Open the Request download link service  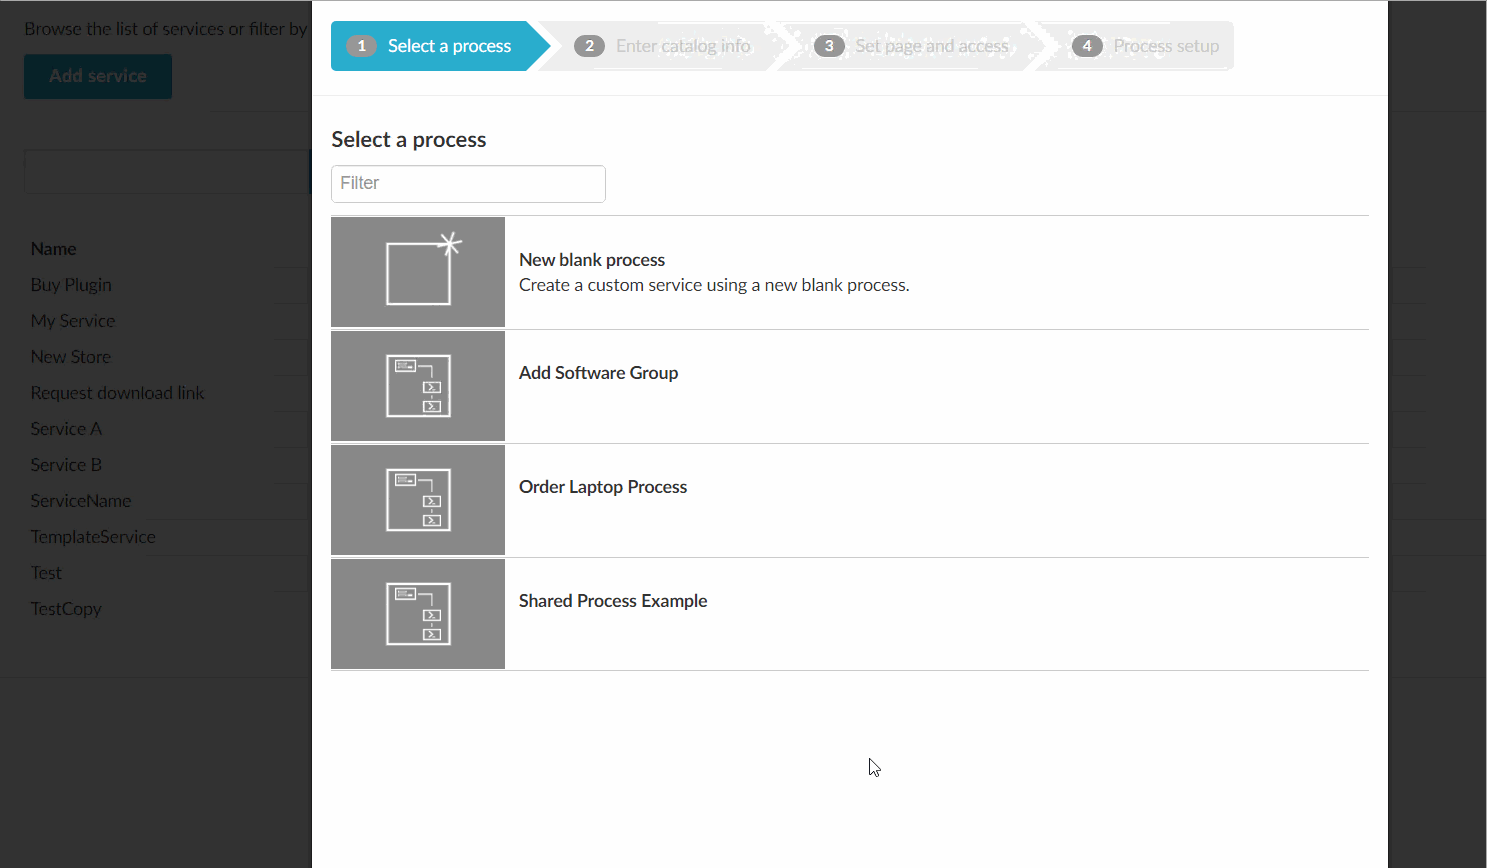[117, 393]
